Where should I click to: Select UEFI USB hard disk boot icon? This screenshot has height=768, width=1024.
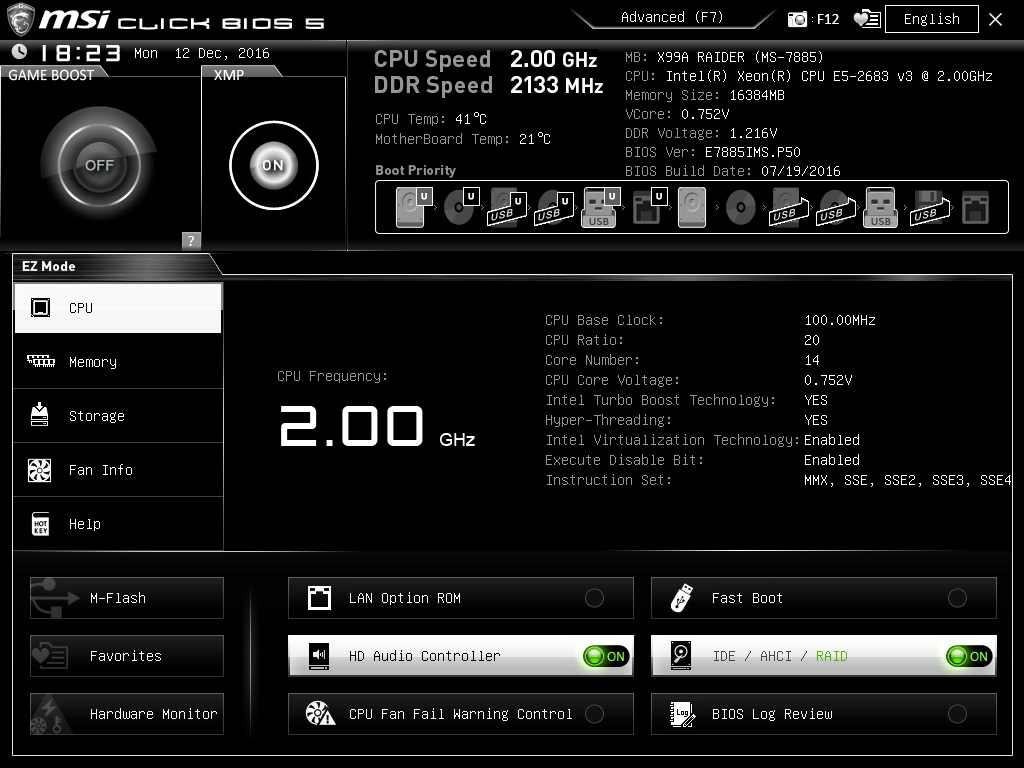507,208
